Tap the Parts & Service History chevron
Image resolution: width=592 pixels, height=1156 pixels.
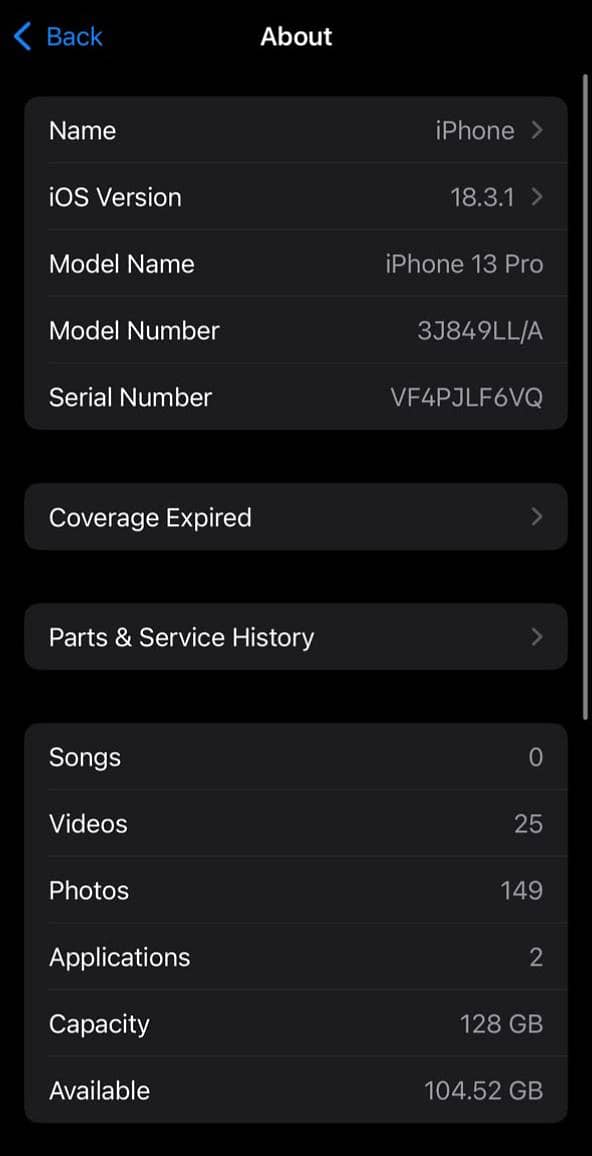[x=537, y=637]
